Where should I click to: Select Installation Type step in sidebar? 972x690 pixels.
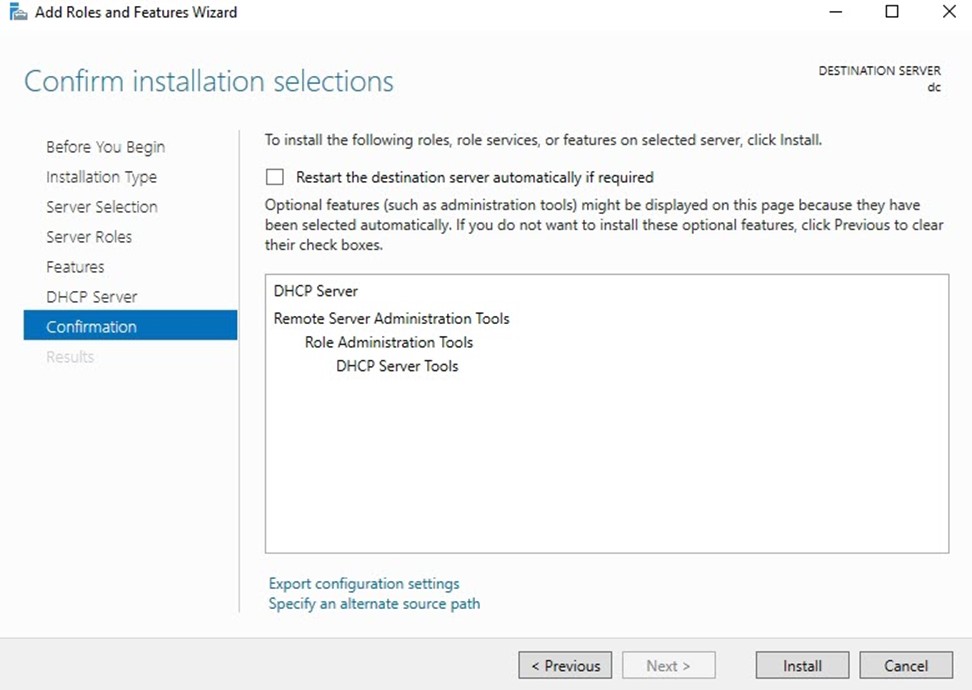[x=101, y=177]
